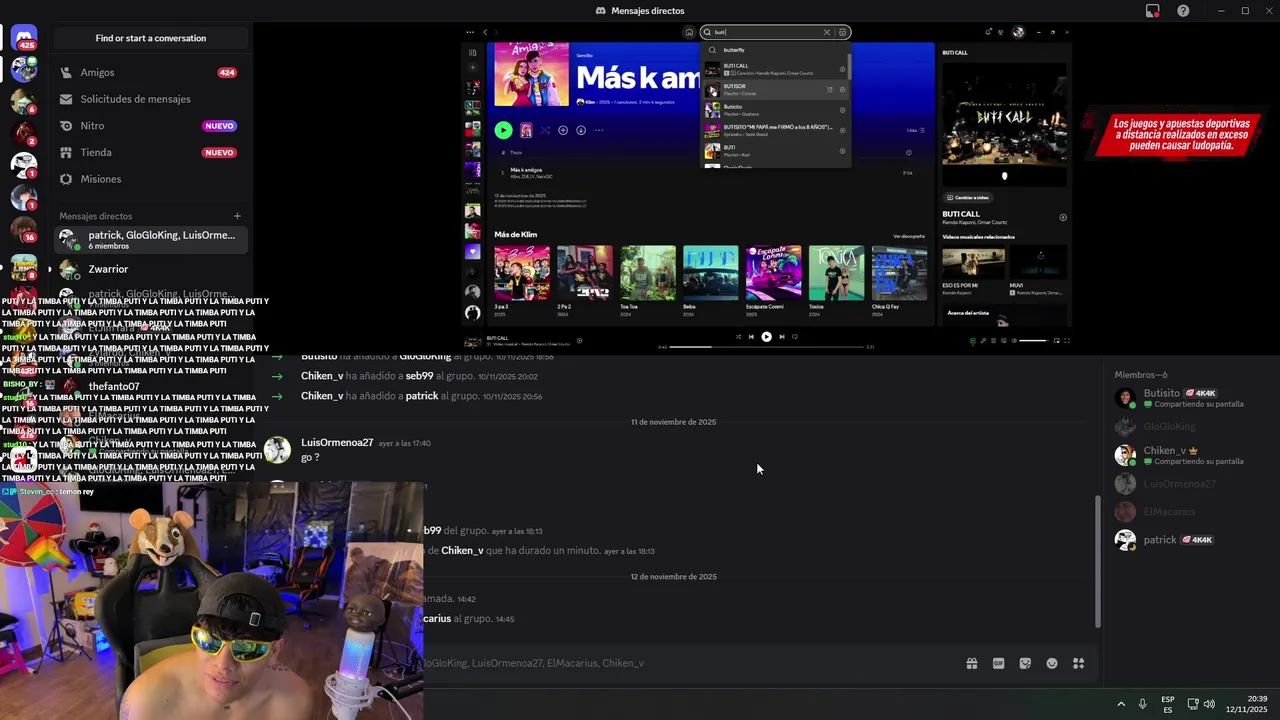Select BUTISOR playlist result
This screenshot has height=720, width=1280.
point(776,89)
